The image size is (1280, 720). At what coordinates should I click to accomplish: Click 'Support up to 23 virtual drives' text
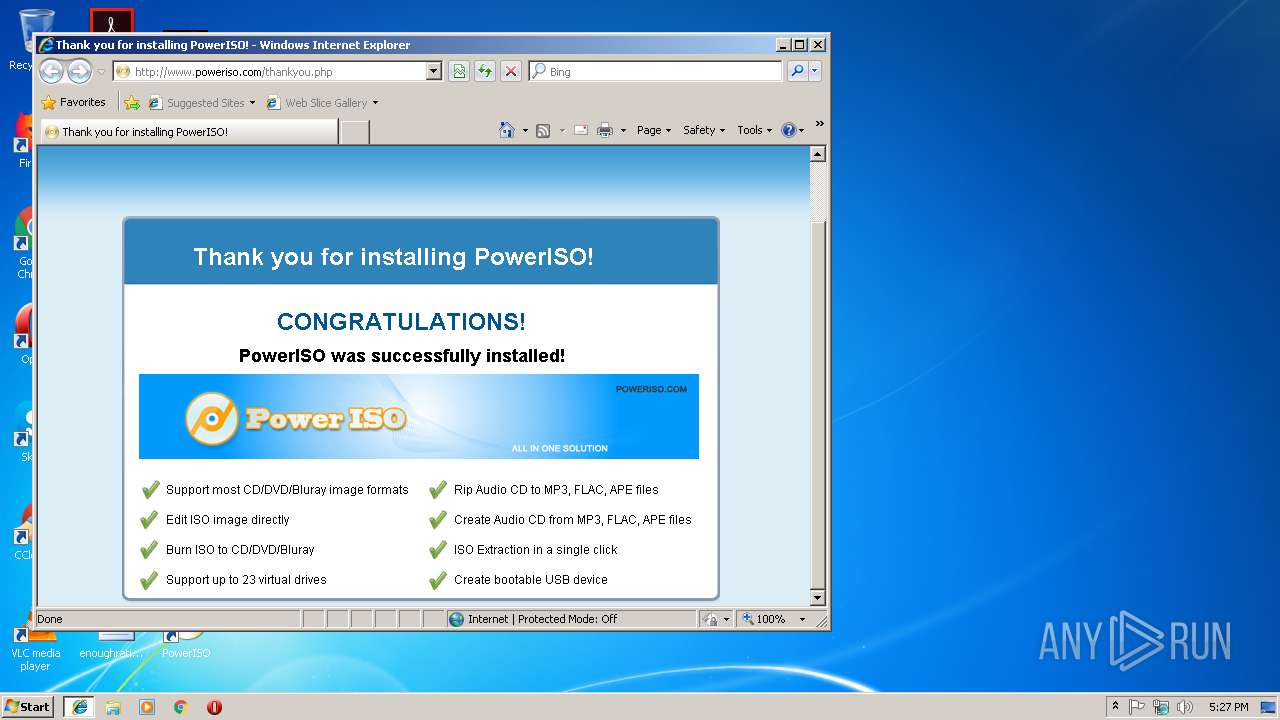[246, 580]
